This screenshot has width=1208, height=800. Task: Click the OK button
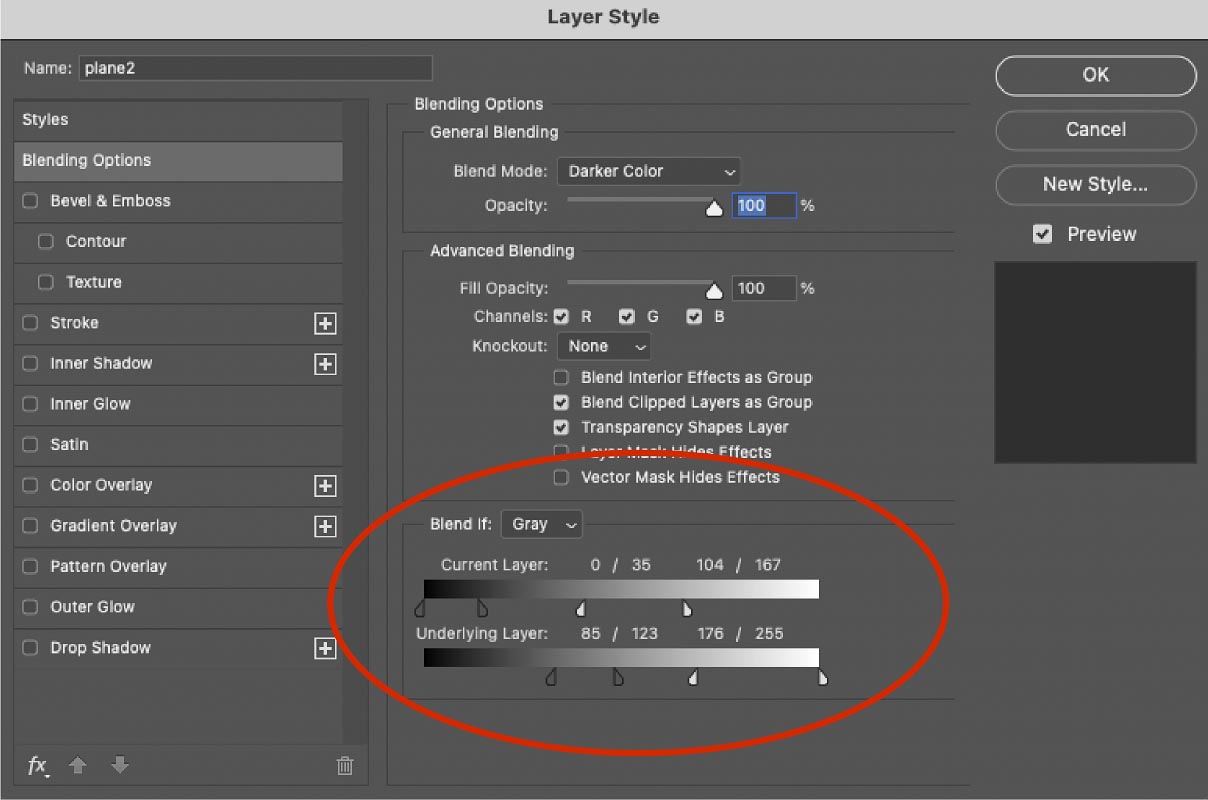(x=1095, y=75)
